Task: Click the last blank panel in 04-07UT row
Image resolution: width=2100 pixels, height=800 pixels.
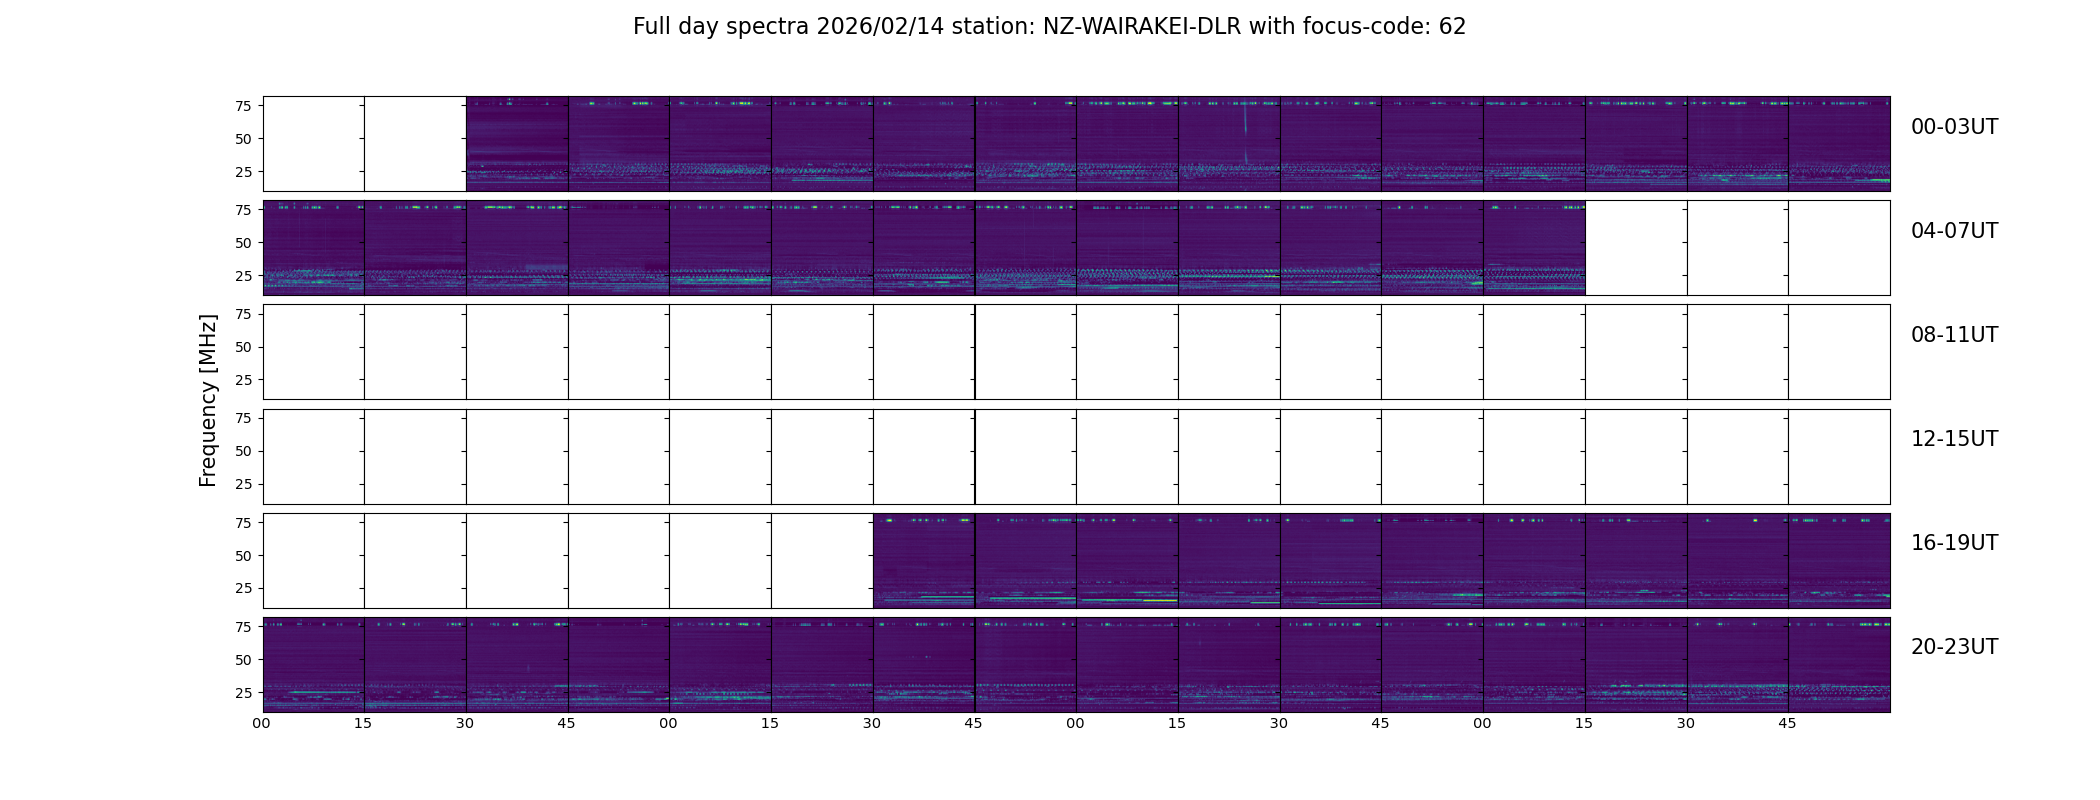Action: click(1839, 248)
